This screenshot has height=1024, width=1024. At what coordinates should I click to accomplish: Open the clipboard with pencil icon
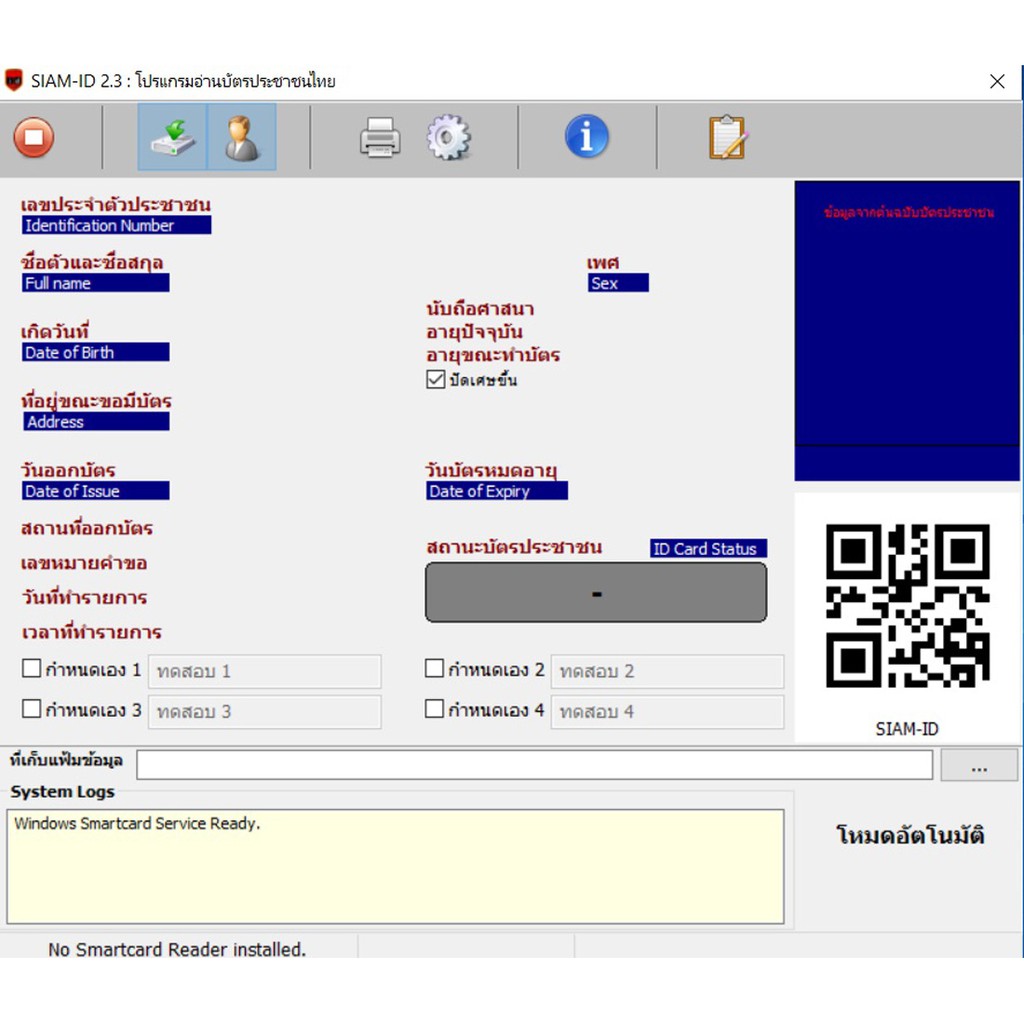(728, 137)
